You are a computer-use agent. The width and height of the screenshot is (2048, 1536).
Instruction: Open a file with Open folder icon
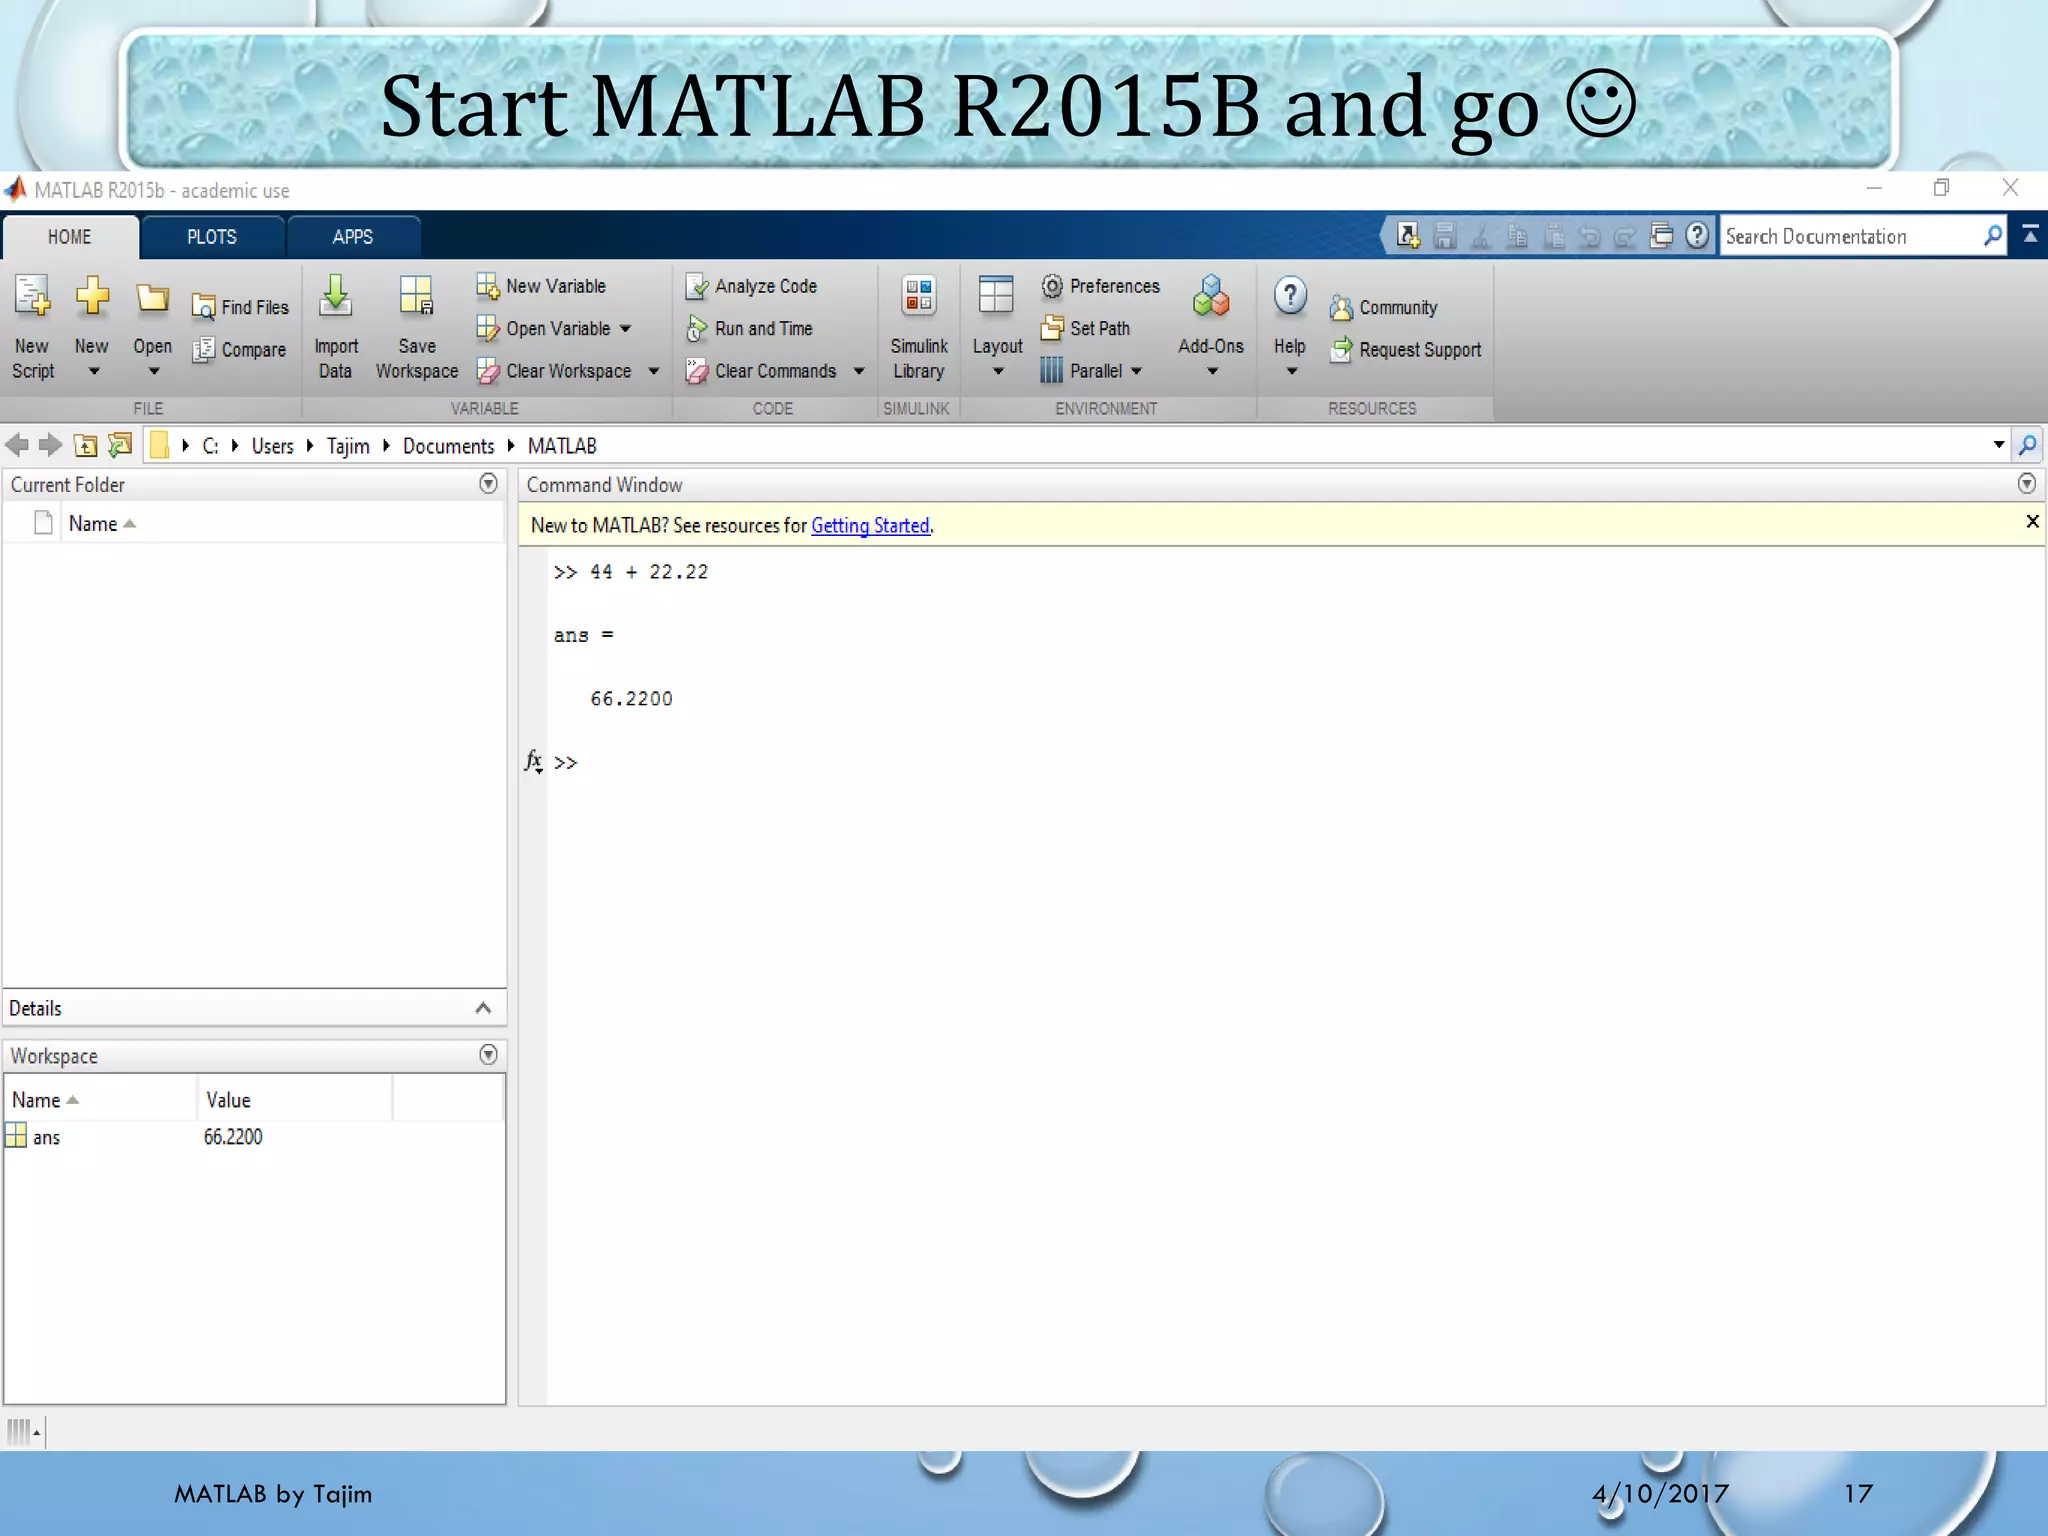(x=152, y=299)
